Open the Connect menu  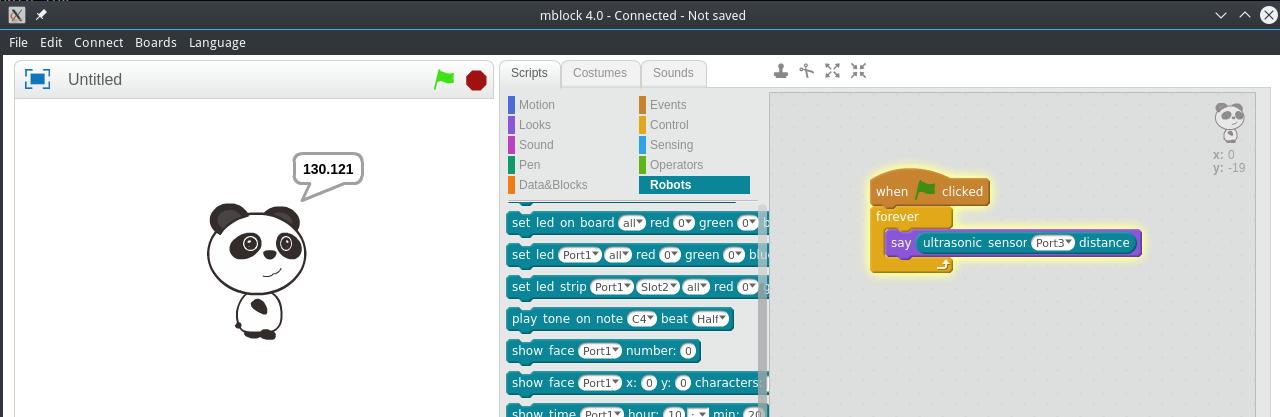click(98, 42)
